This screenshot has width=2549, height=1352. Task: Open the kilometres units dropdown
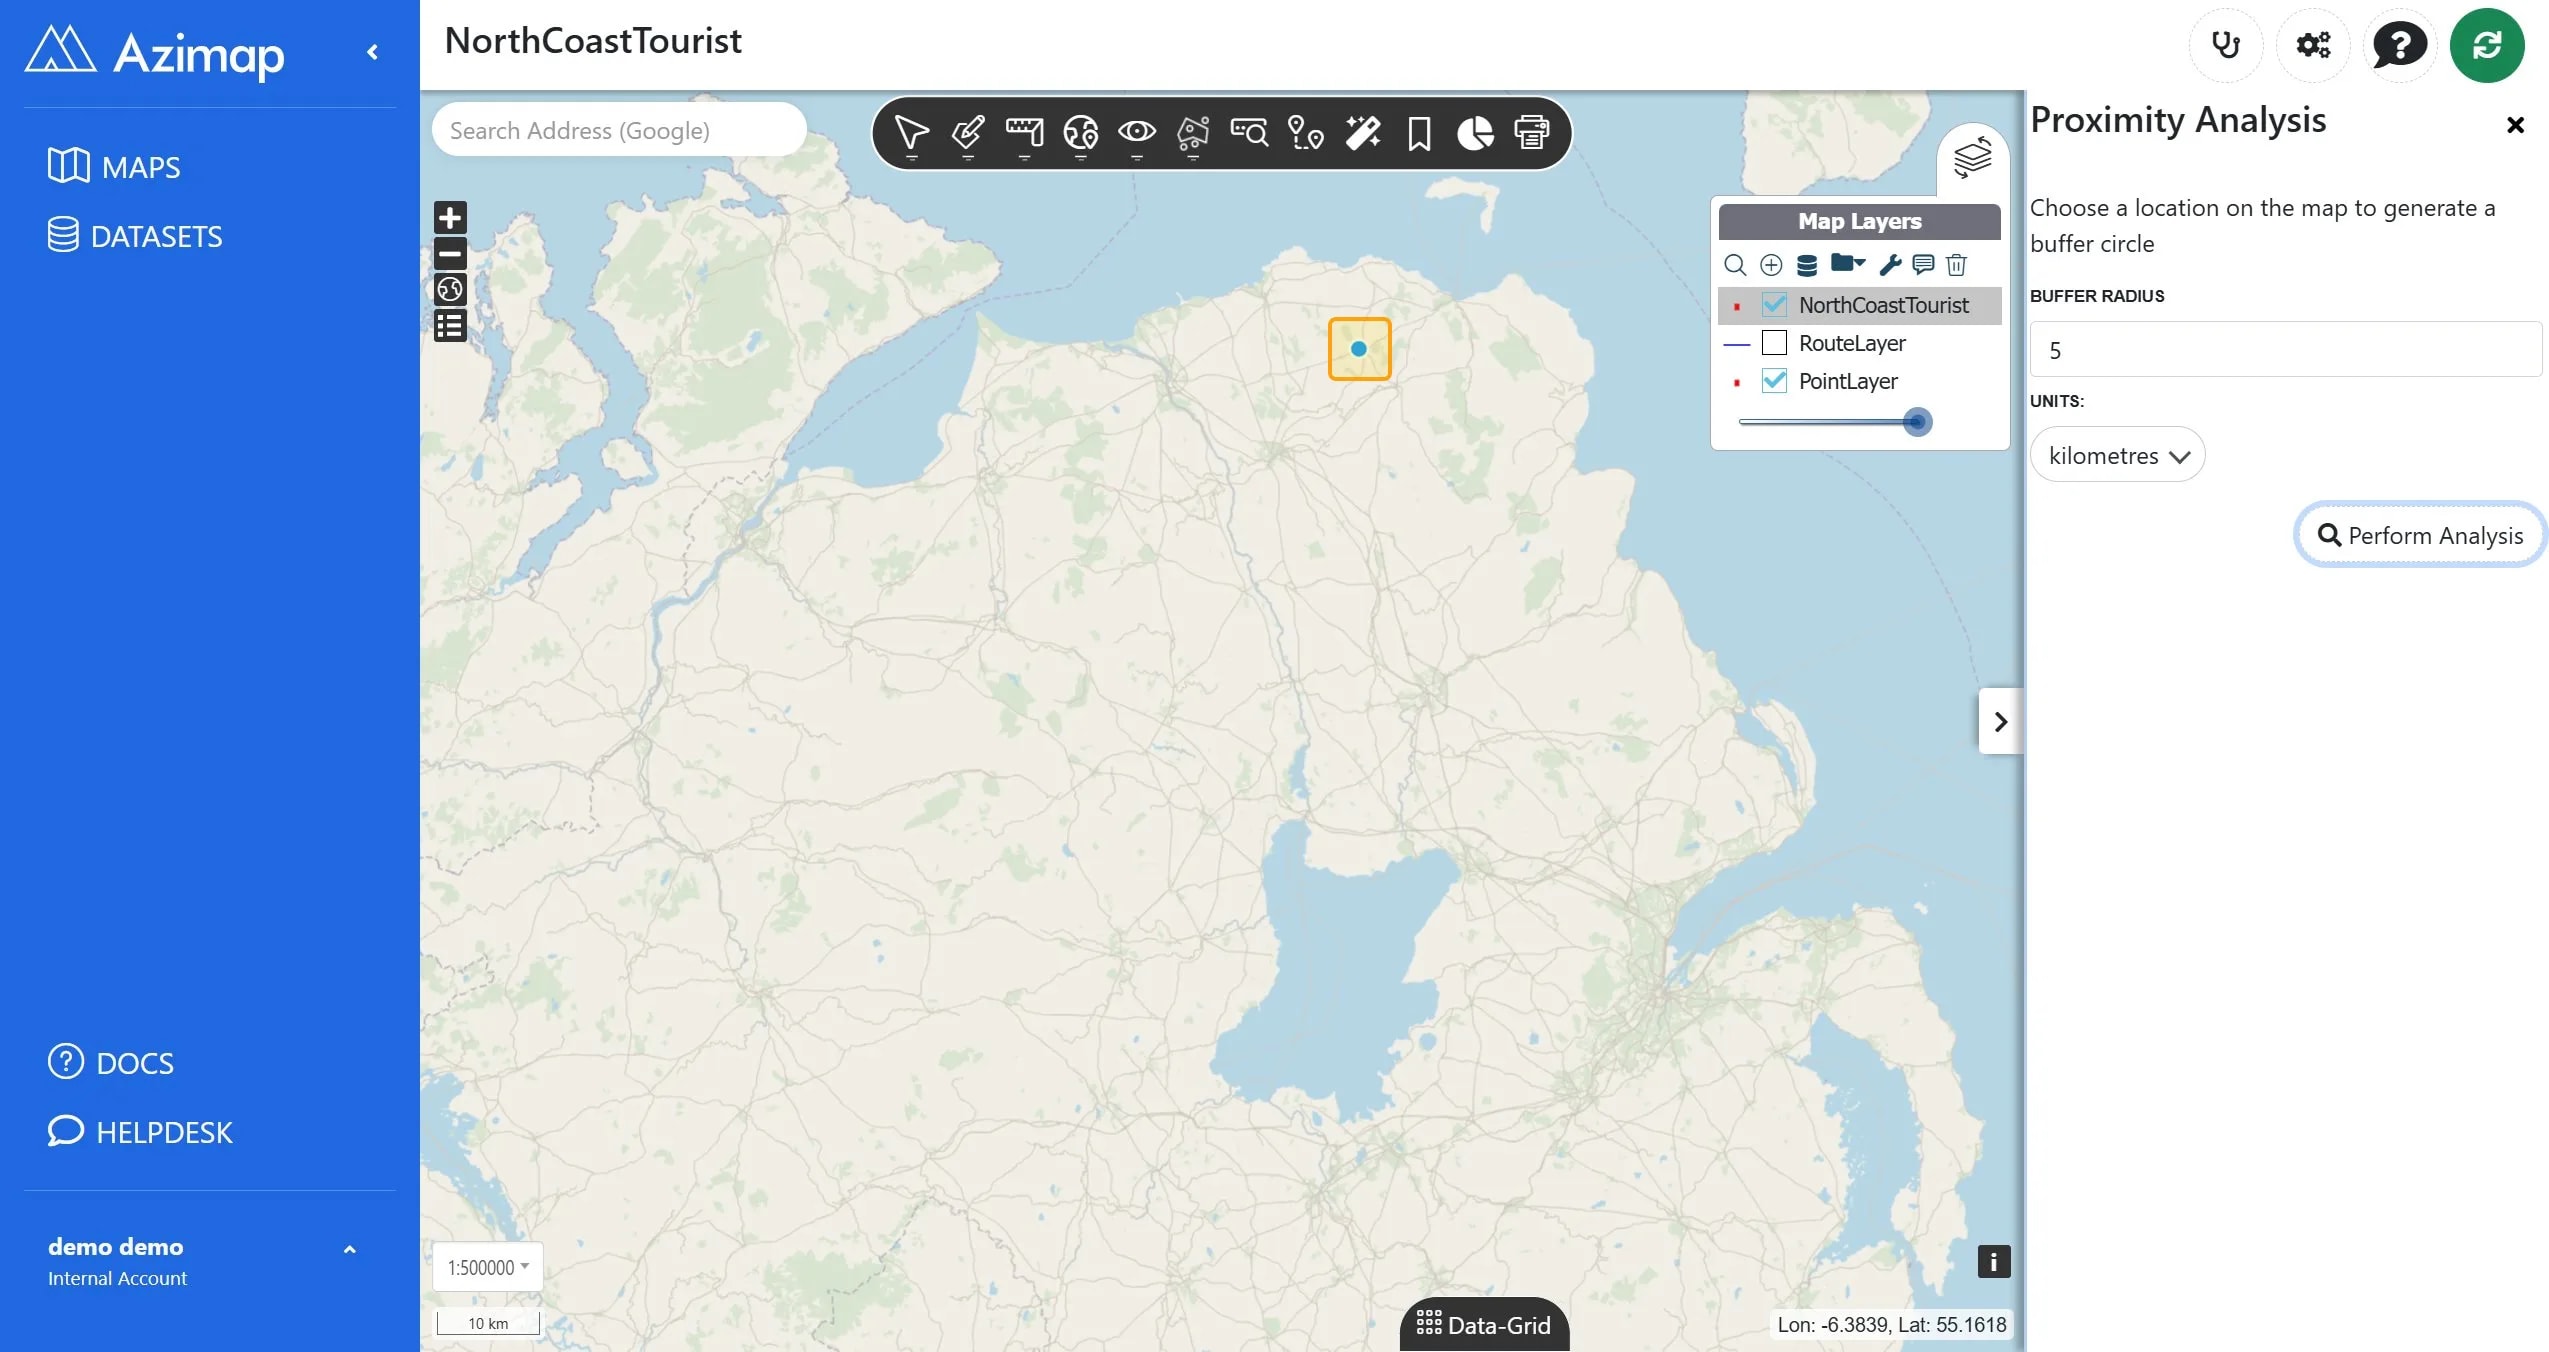pos(2117,455)
